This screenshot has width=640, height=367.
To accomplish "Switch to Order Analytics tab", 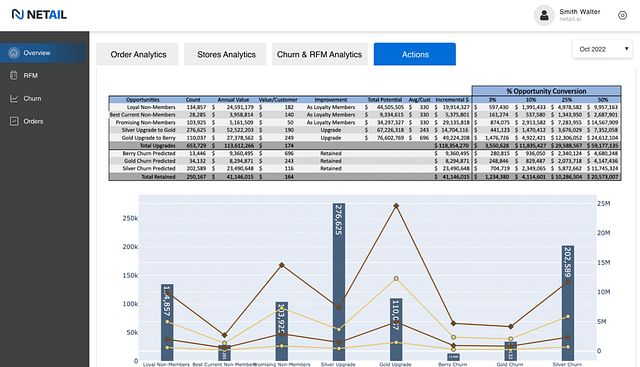I will 138,54.
